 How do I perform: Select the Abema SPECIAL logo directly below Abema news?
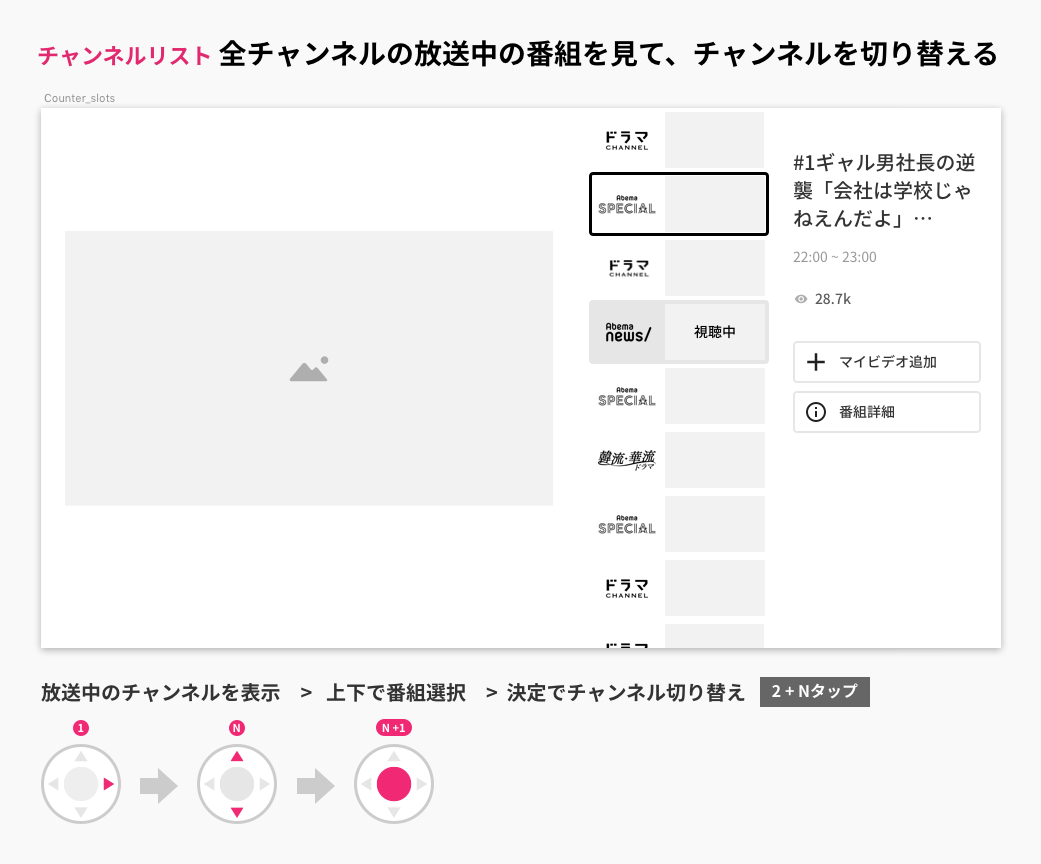tap(626, 396)
